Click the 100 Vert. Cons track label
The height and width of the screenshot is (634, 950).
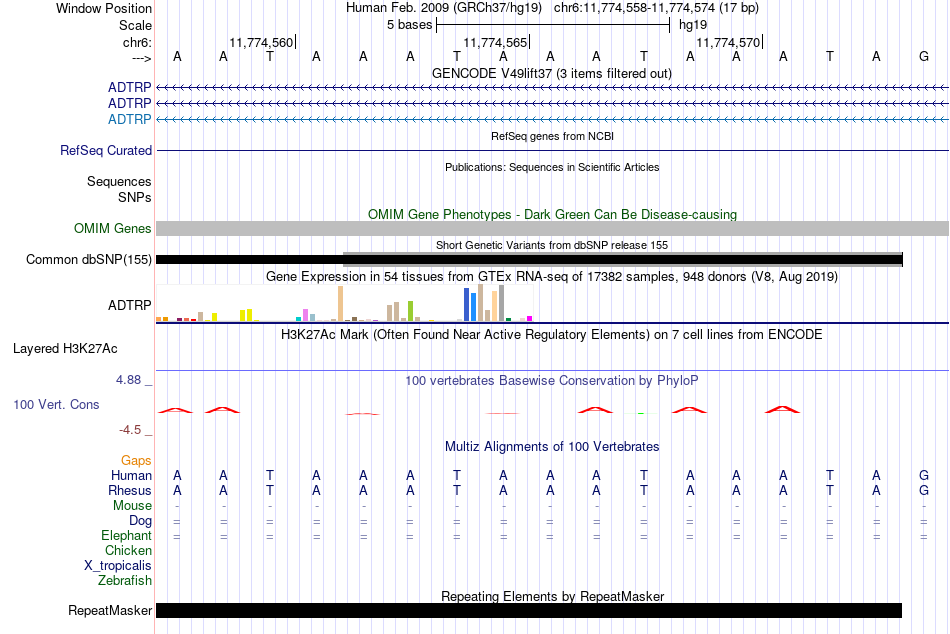(x=56, y=404)
